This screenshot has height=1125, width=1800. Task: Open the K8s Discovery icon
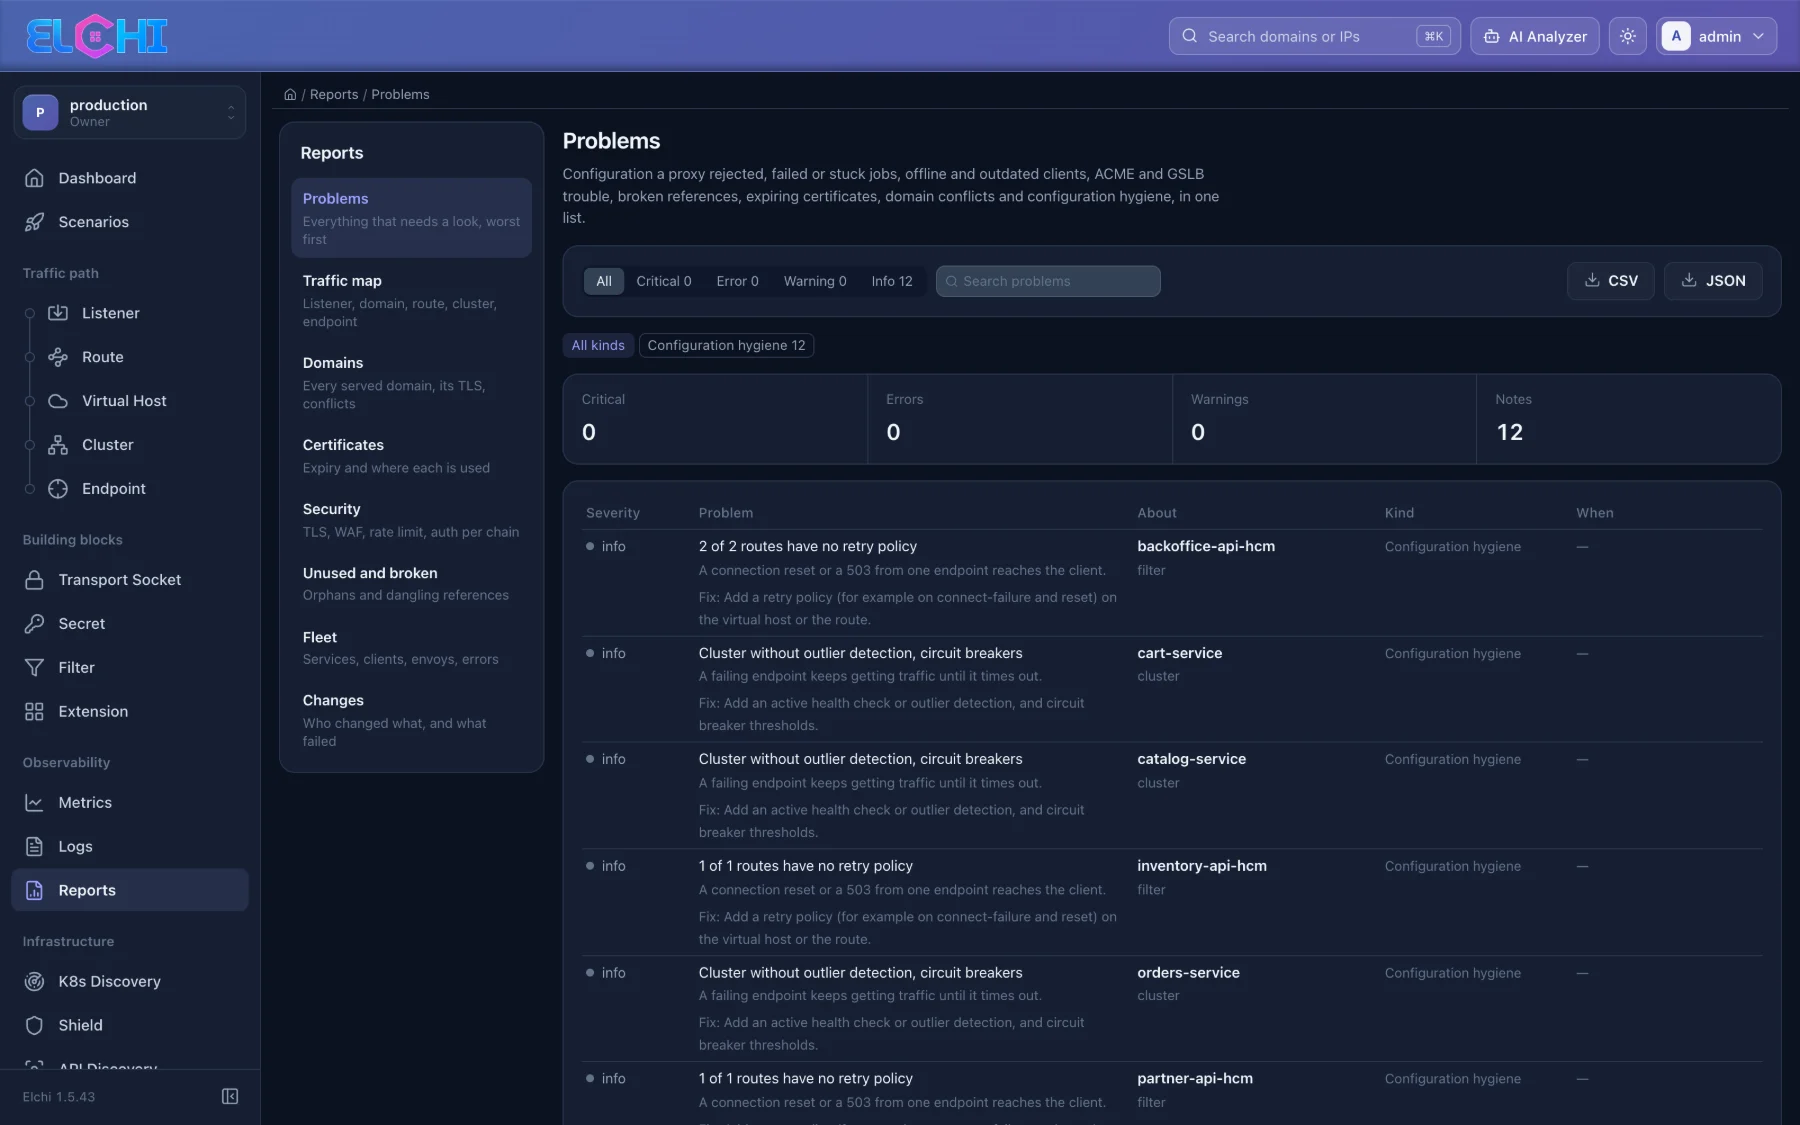34,982
